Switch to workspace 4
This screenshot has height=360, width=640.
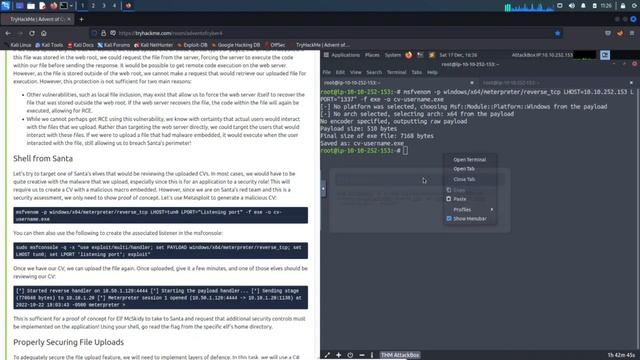114,6
